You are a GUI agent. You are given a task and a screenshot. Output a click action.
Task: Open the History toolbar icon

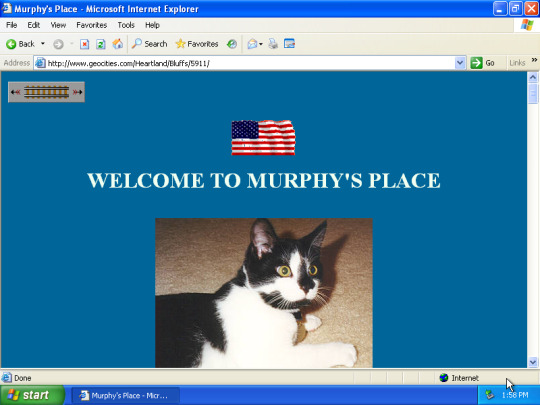[232, 44]
